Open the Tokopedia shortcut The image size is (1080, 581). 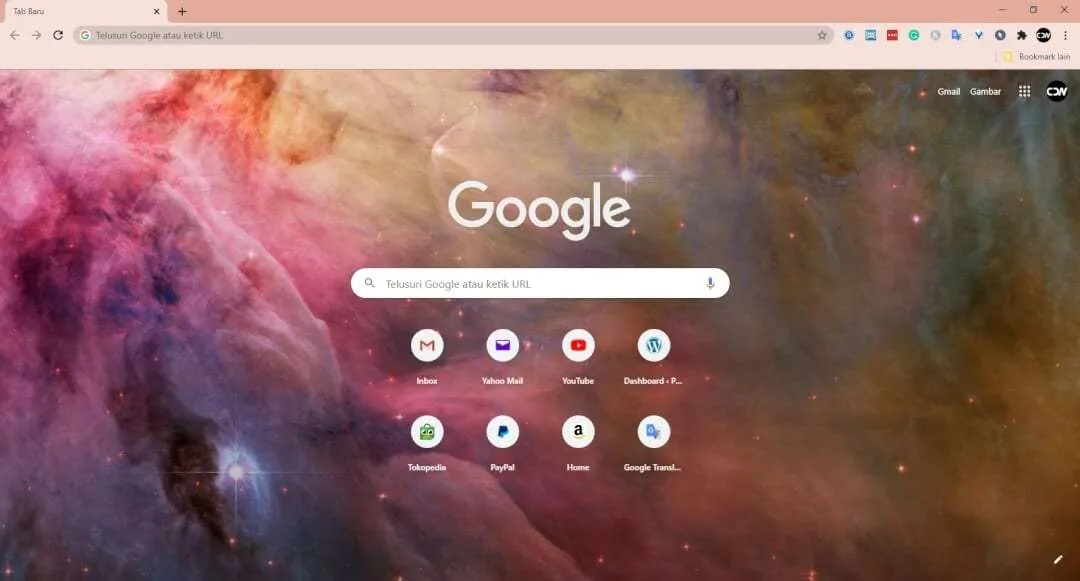coord(427,443)
